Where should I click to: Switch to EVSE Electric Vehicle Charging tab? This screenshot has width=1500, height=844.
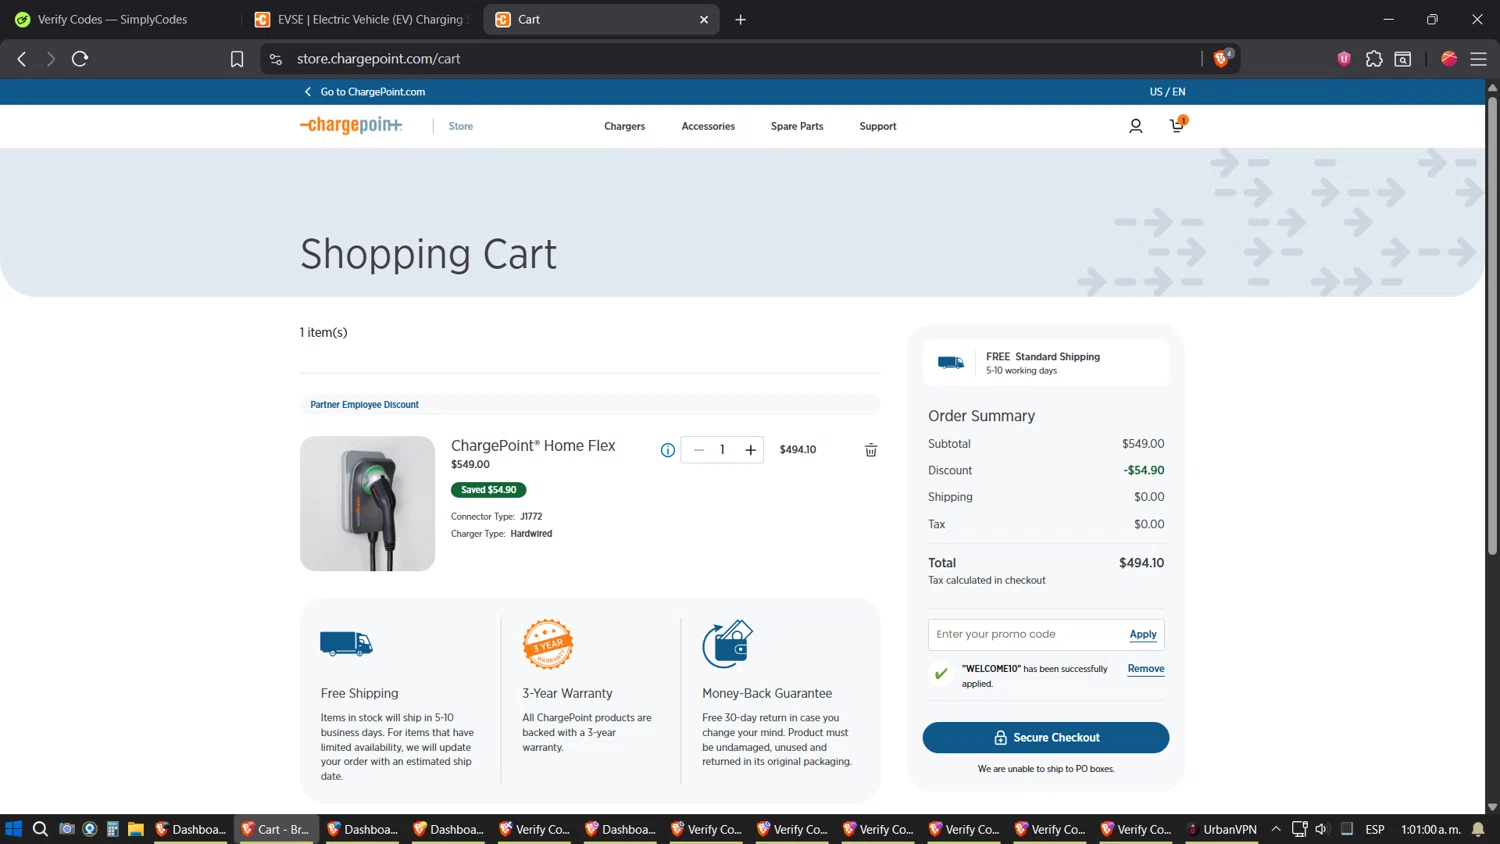(x=361, y=19)
